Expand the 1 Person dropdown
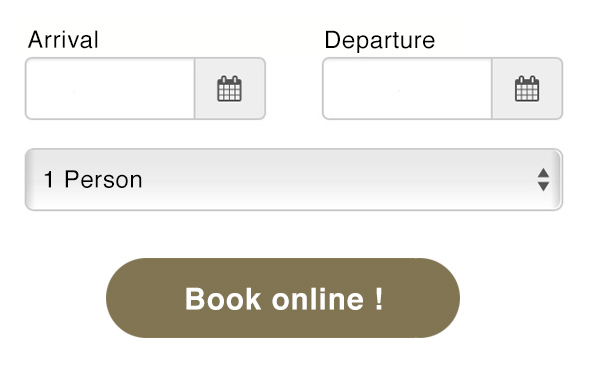 point(294,179)
